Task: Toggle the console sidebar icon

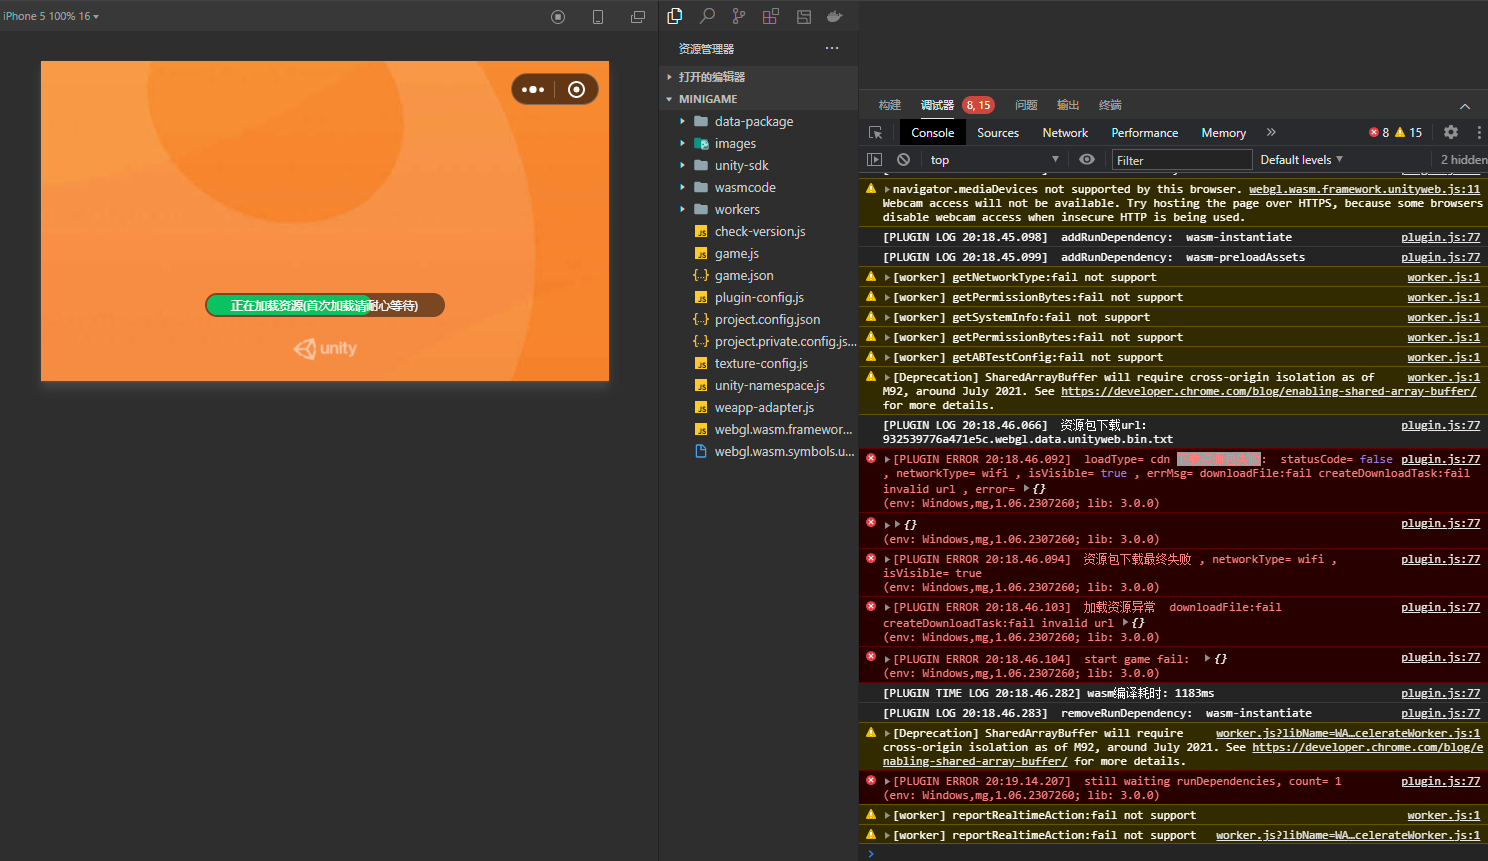Action: 875,160
